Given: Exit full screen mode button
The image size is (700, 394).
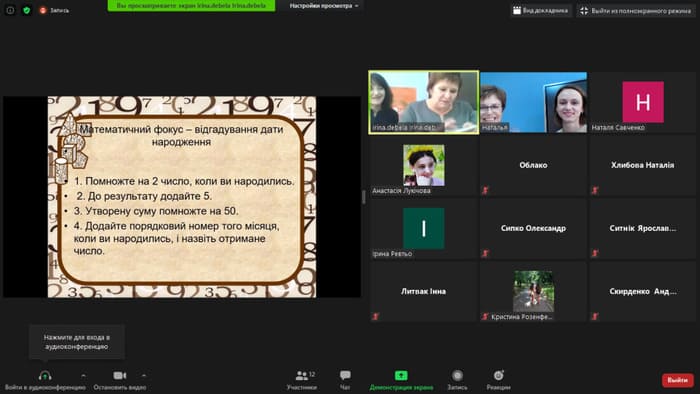Looking at the screenshot, I should 636,10.
